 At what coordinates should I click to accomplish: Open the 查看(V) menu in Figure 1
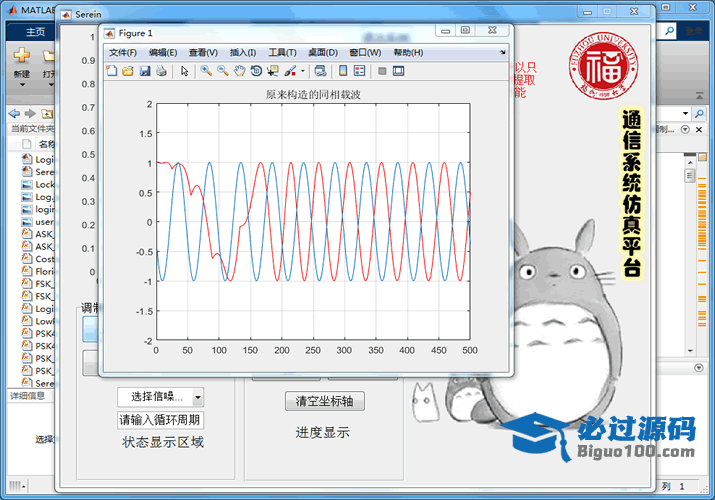[x=203, y=53]
